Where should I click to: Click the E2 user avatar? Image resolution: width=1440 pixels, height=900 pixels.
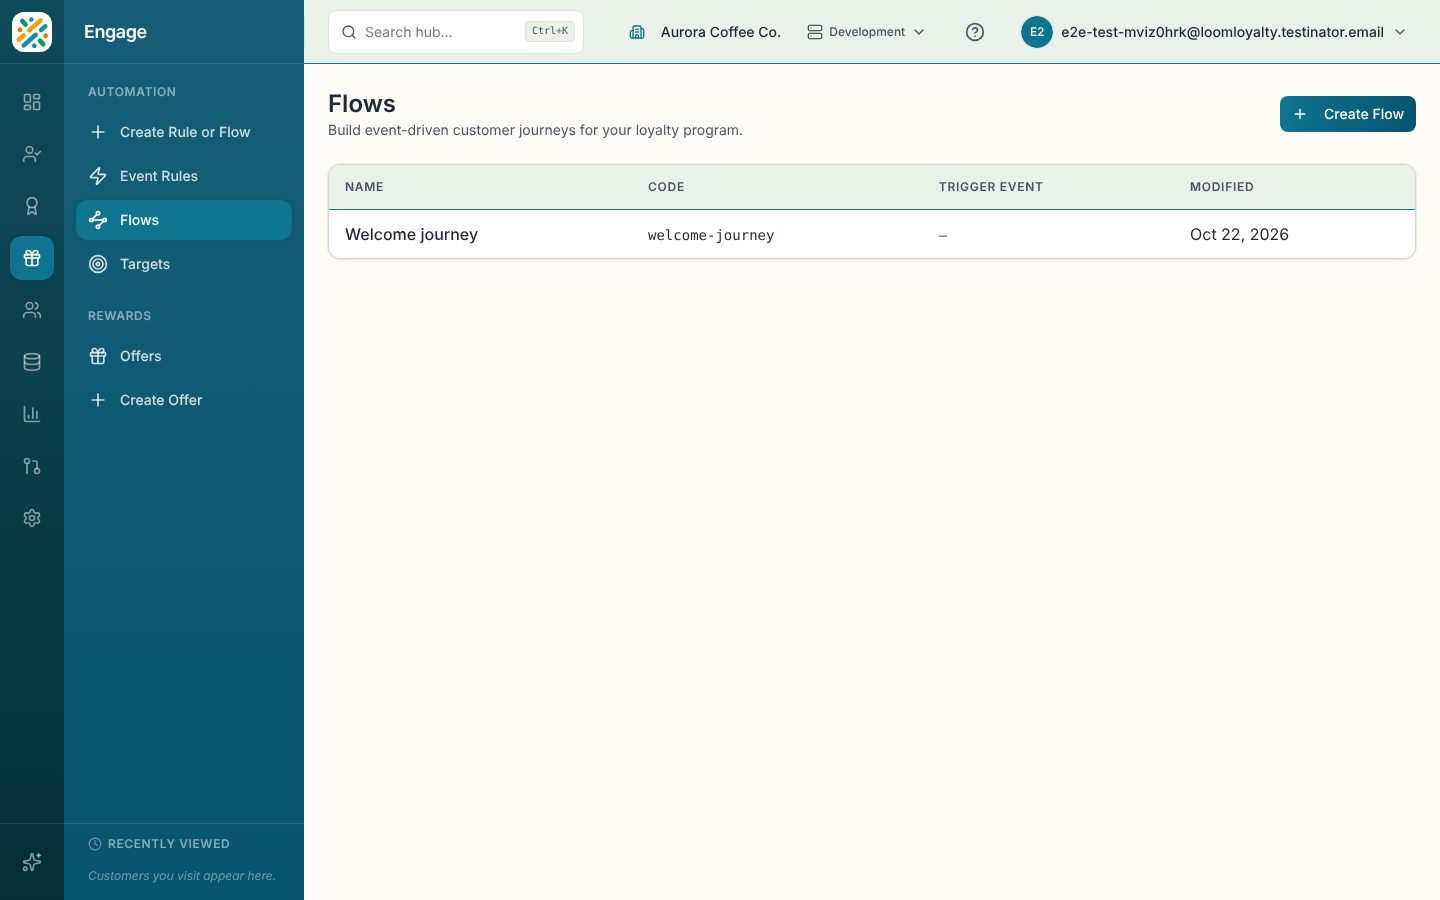coord(1037,32)
